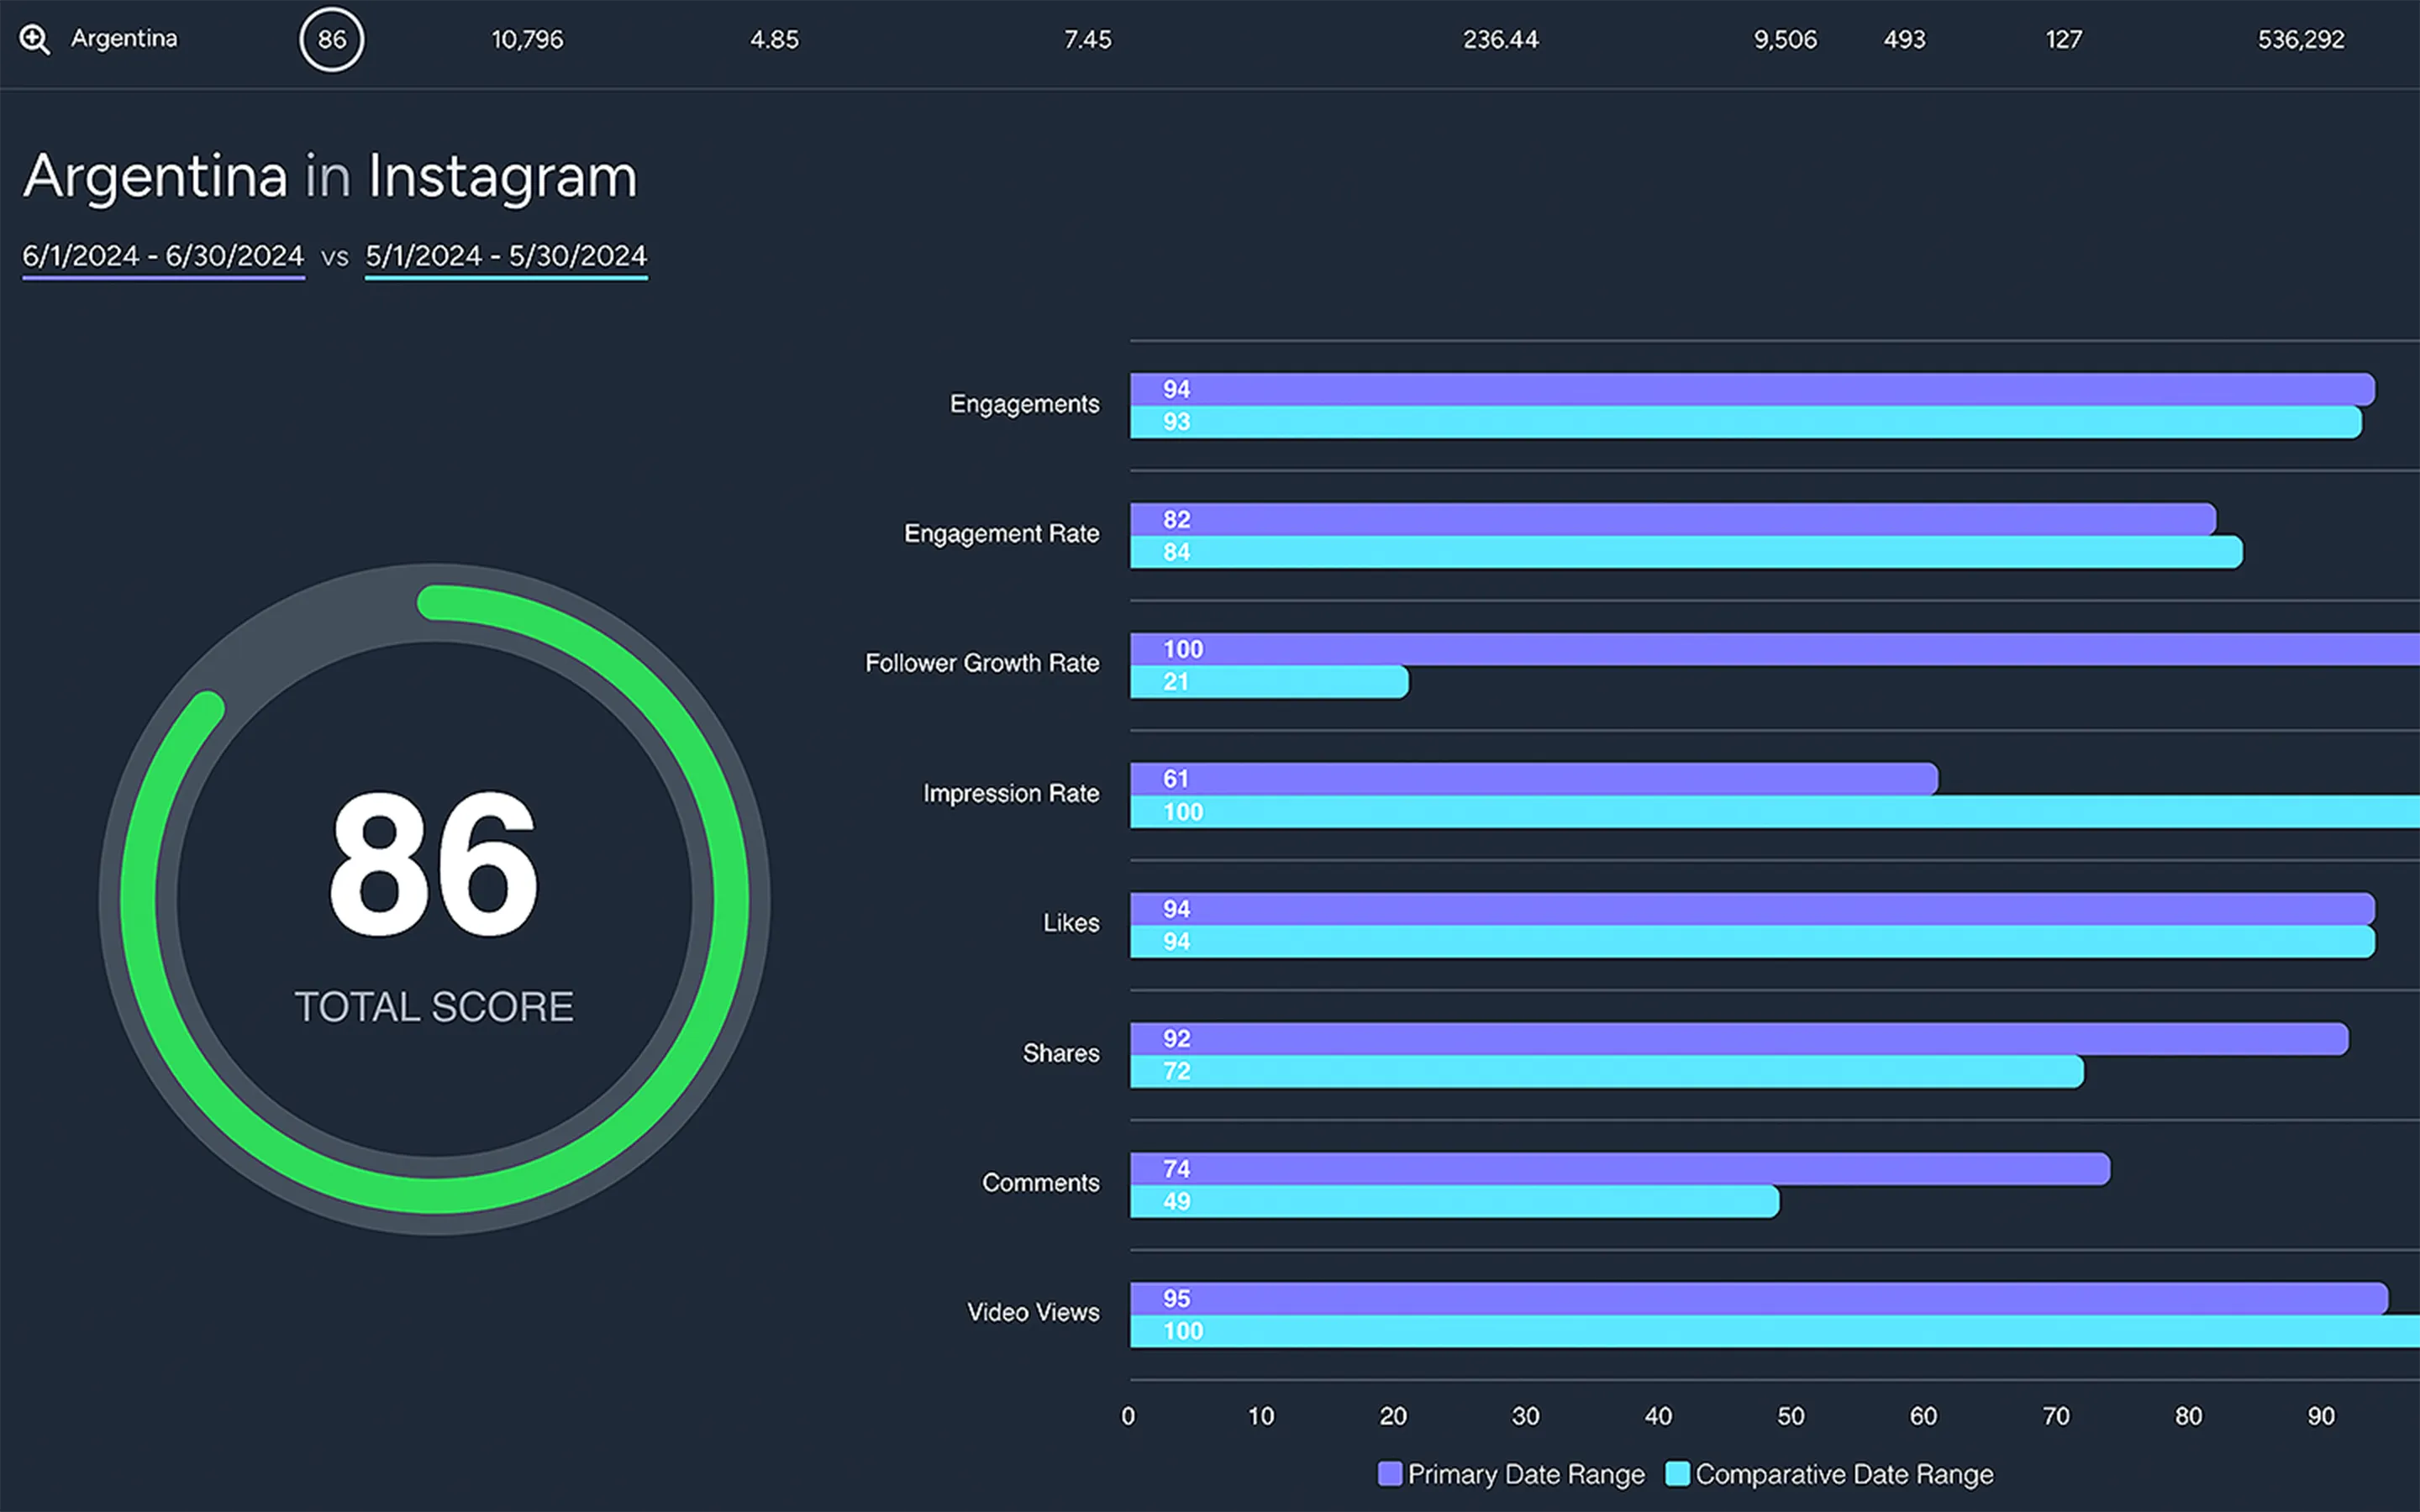Click the Engagements axis label
The image size is (2420, 1512).
(1024, 404)
